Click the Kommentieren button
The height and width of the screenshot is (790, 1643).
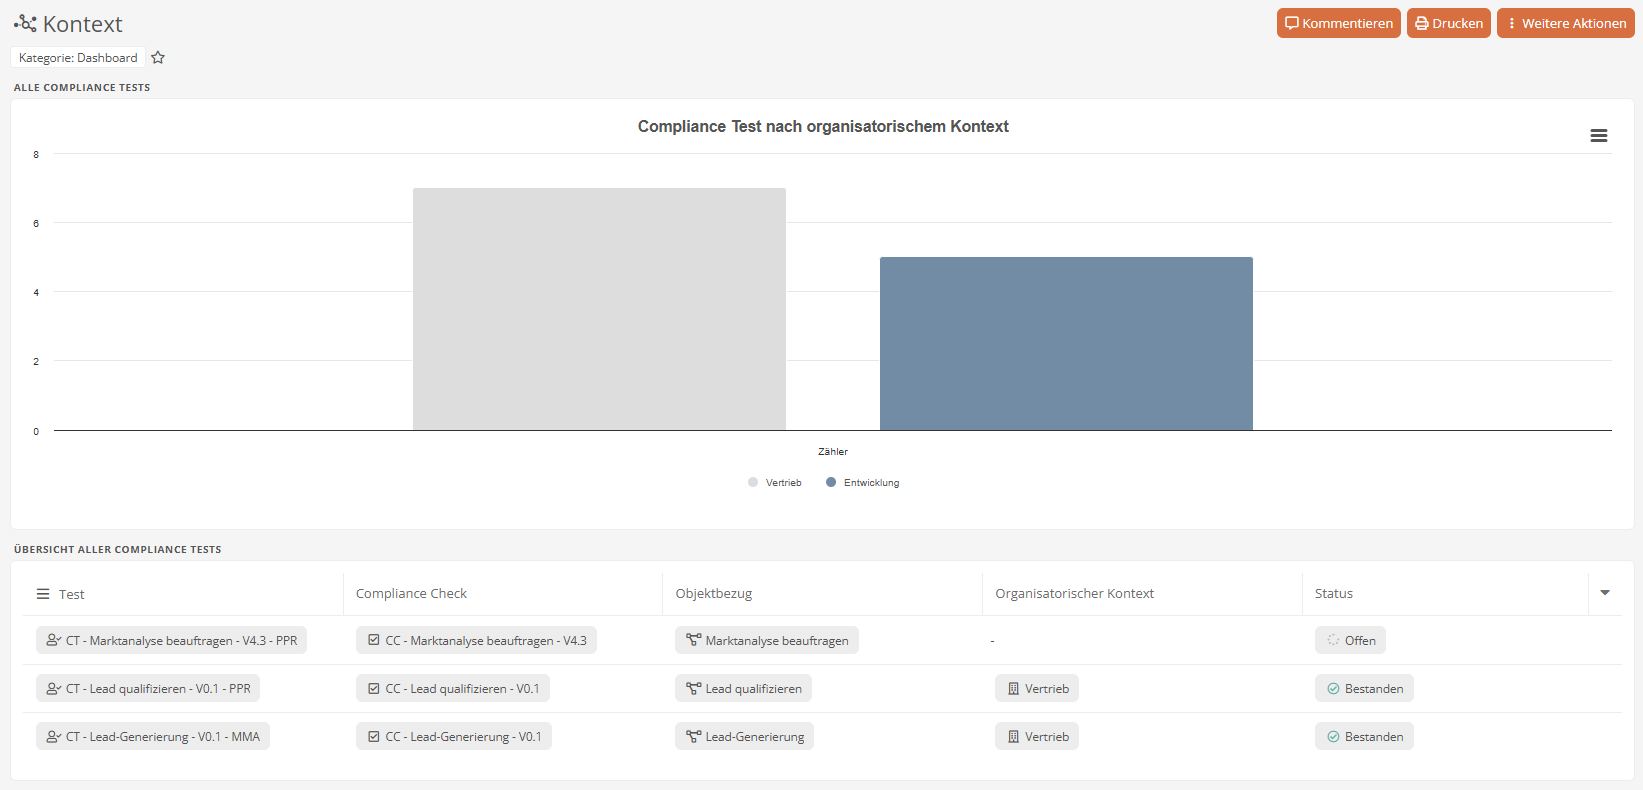coord(1338,23)
